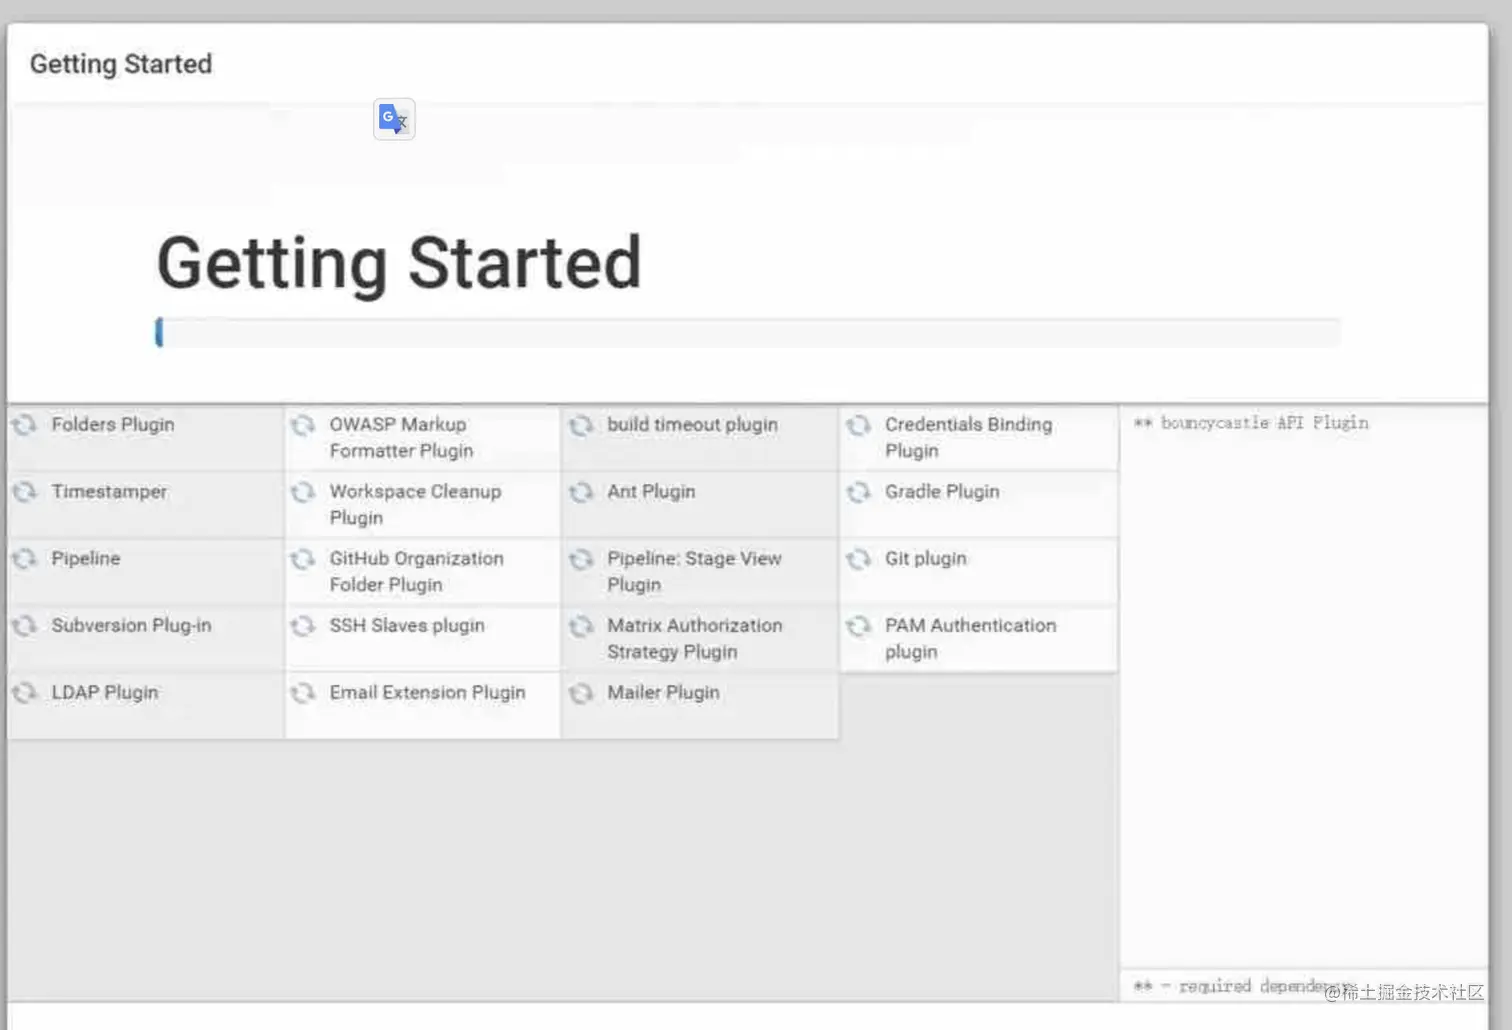
Task: Click the pending icon next to Gradle Plugin
Action: tap(858, 492)
